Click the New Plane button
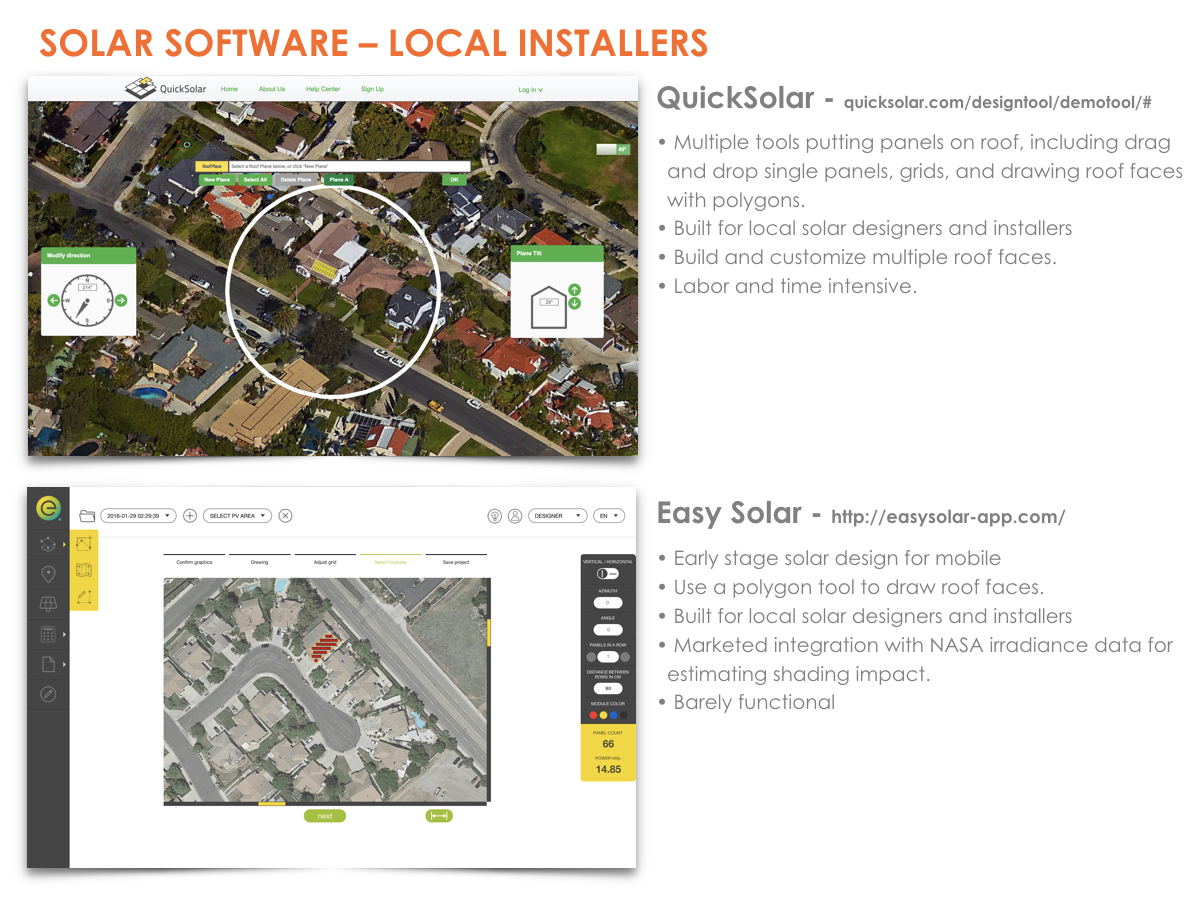 pyautogui.click(x=216, y=180)
